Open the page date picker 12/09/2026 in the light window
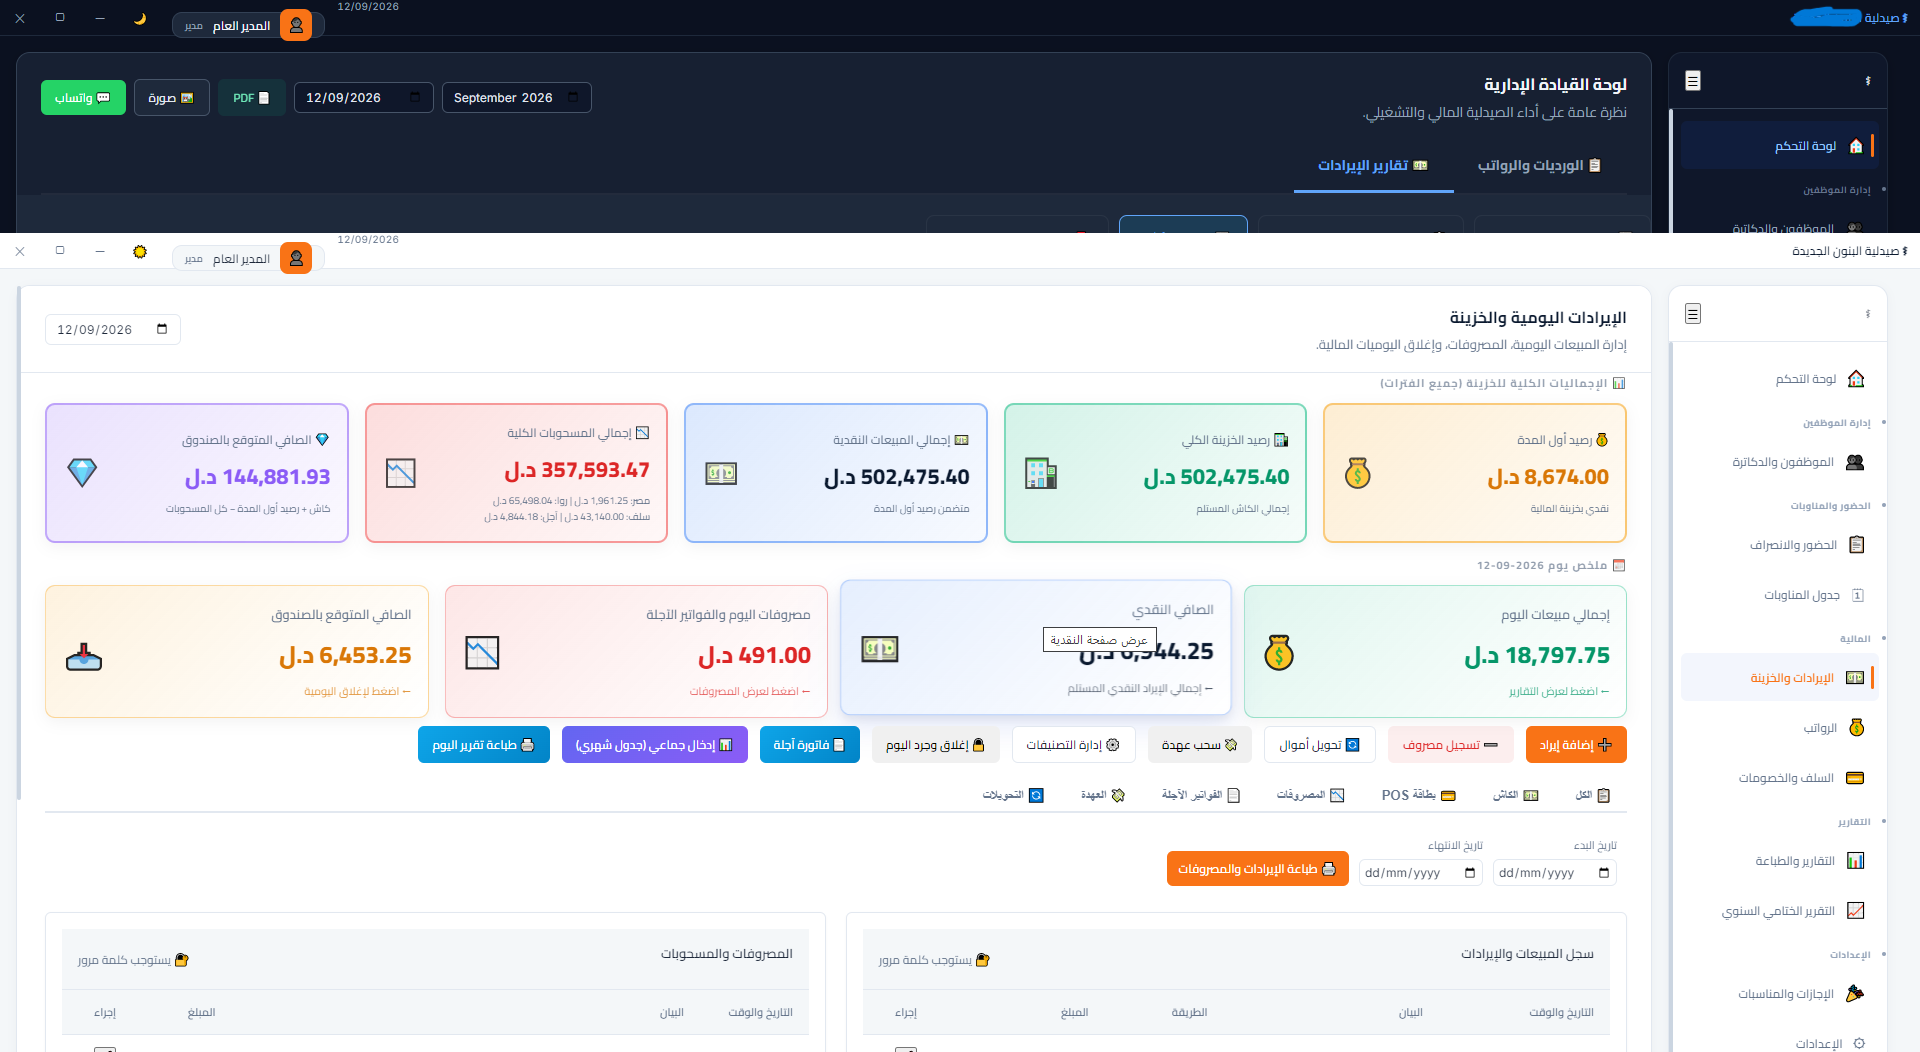The height and width of the screenshot is (1052, 1920). coord(113,330)
